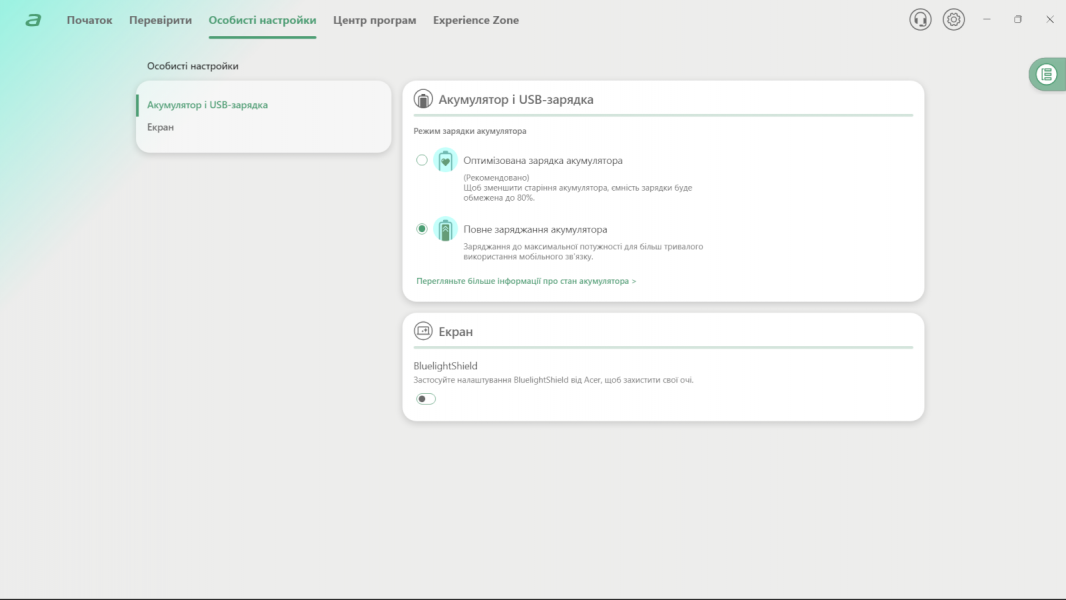Go to the Центр програм tab
Screen dimensions: 1066x600
(x=374, y=20)
